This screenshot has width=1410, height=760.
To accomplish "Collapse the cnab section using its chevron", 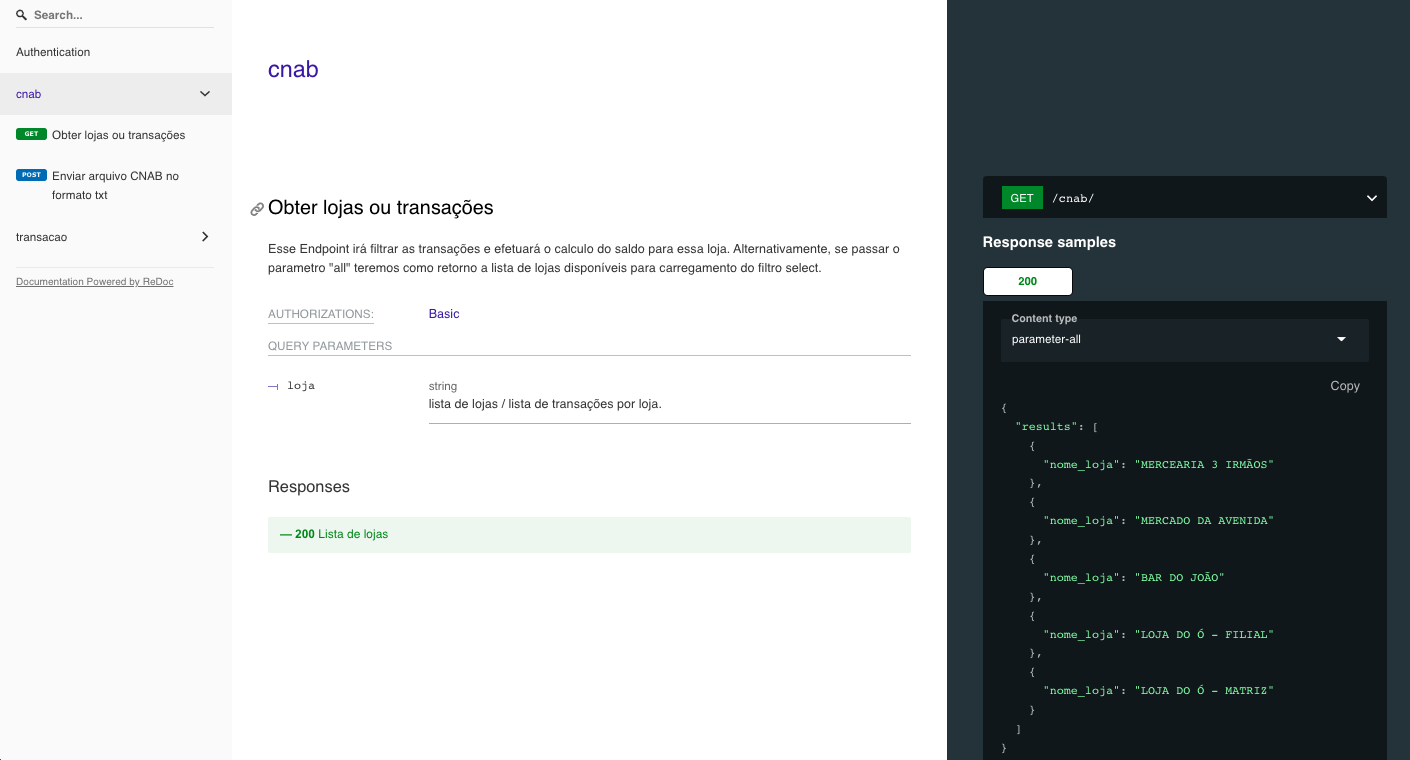I will pos(204,93).
